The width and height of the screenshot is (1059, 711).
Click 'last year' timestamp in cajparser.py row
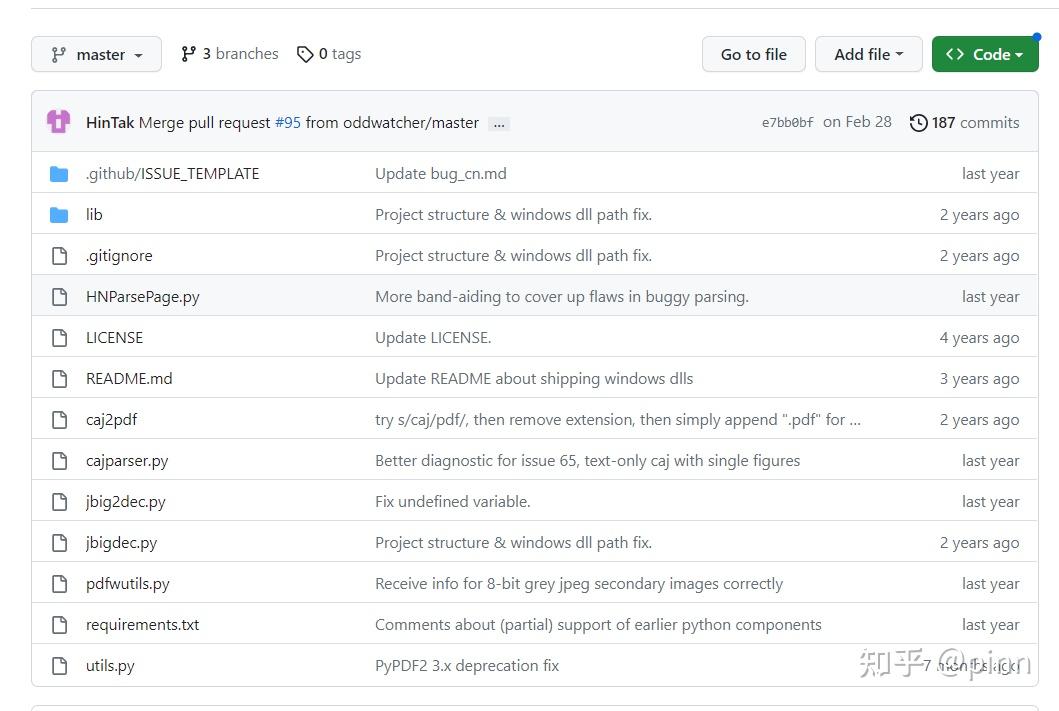tap(991, 460)
